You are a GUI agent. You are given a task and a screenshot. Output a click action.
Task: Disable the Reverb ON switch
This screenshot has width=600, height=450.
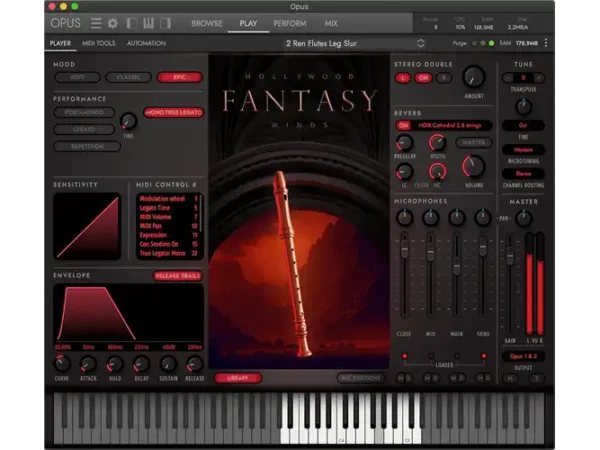tap(403, 126)
